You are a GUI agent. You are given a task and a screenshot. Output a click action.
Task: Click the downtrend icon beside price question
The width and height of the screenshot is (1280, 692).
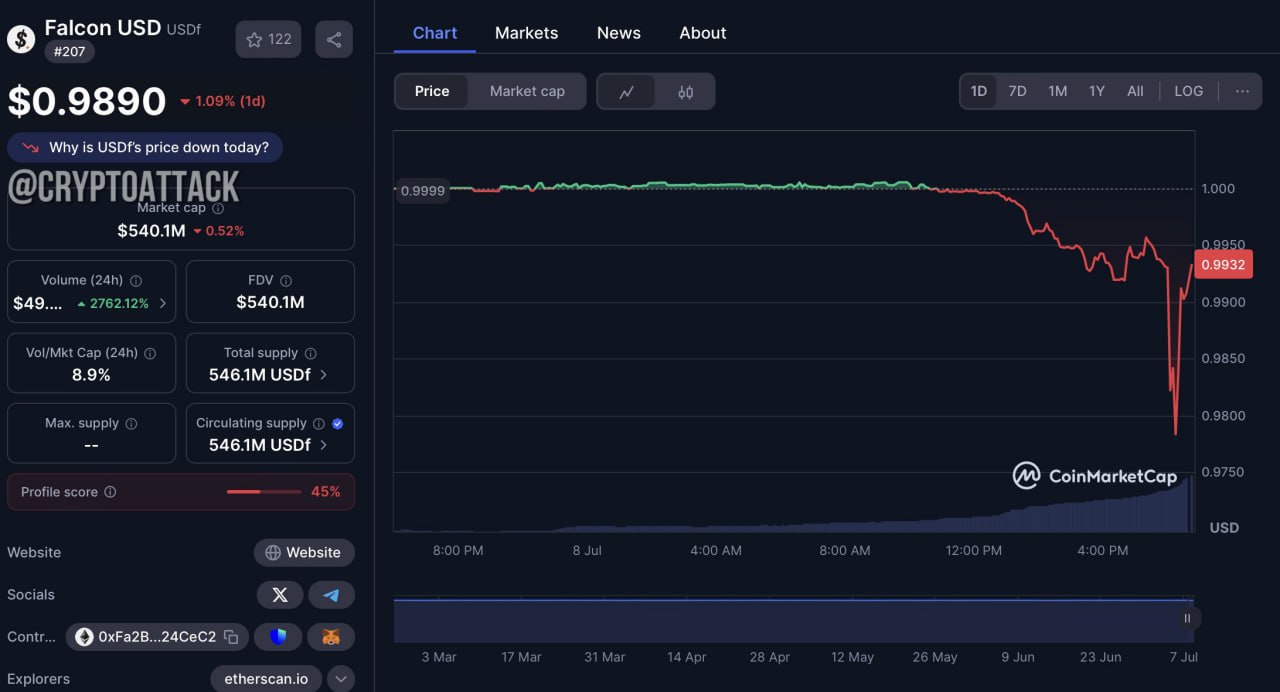(30, 148)
